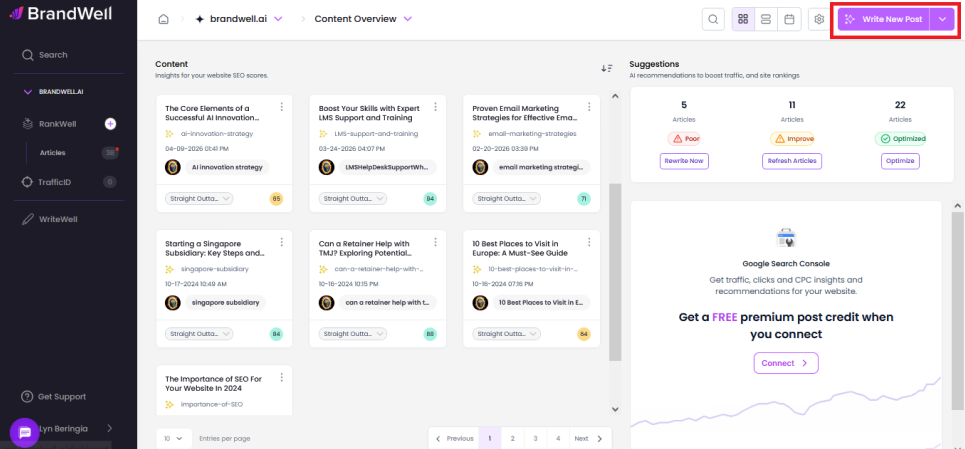
Task: Open Straight Outta dropdown on Email Marketing card
Action: tap(507, 199)
